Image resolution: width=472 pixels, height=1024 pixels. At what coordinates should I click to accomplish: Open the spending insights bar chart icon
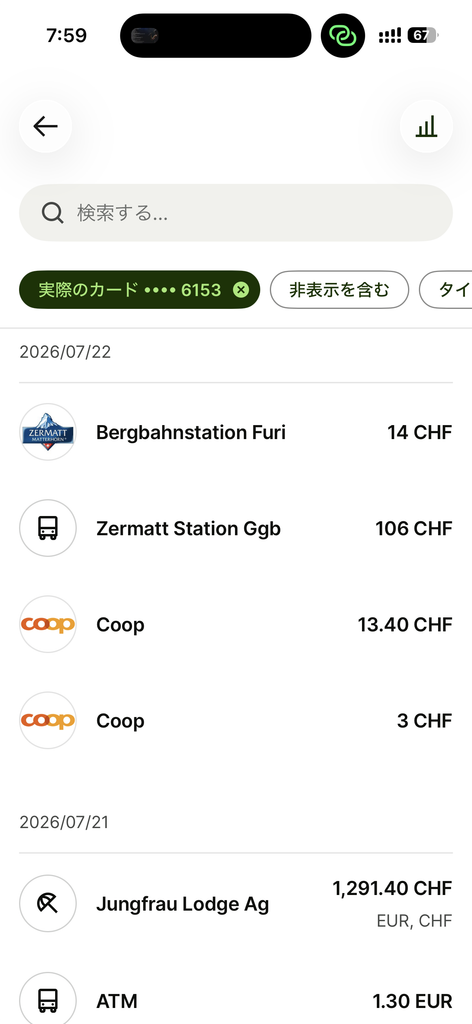click(x=426, y=126)
